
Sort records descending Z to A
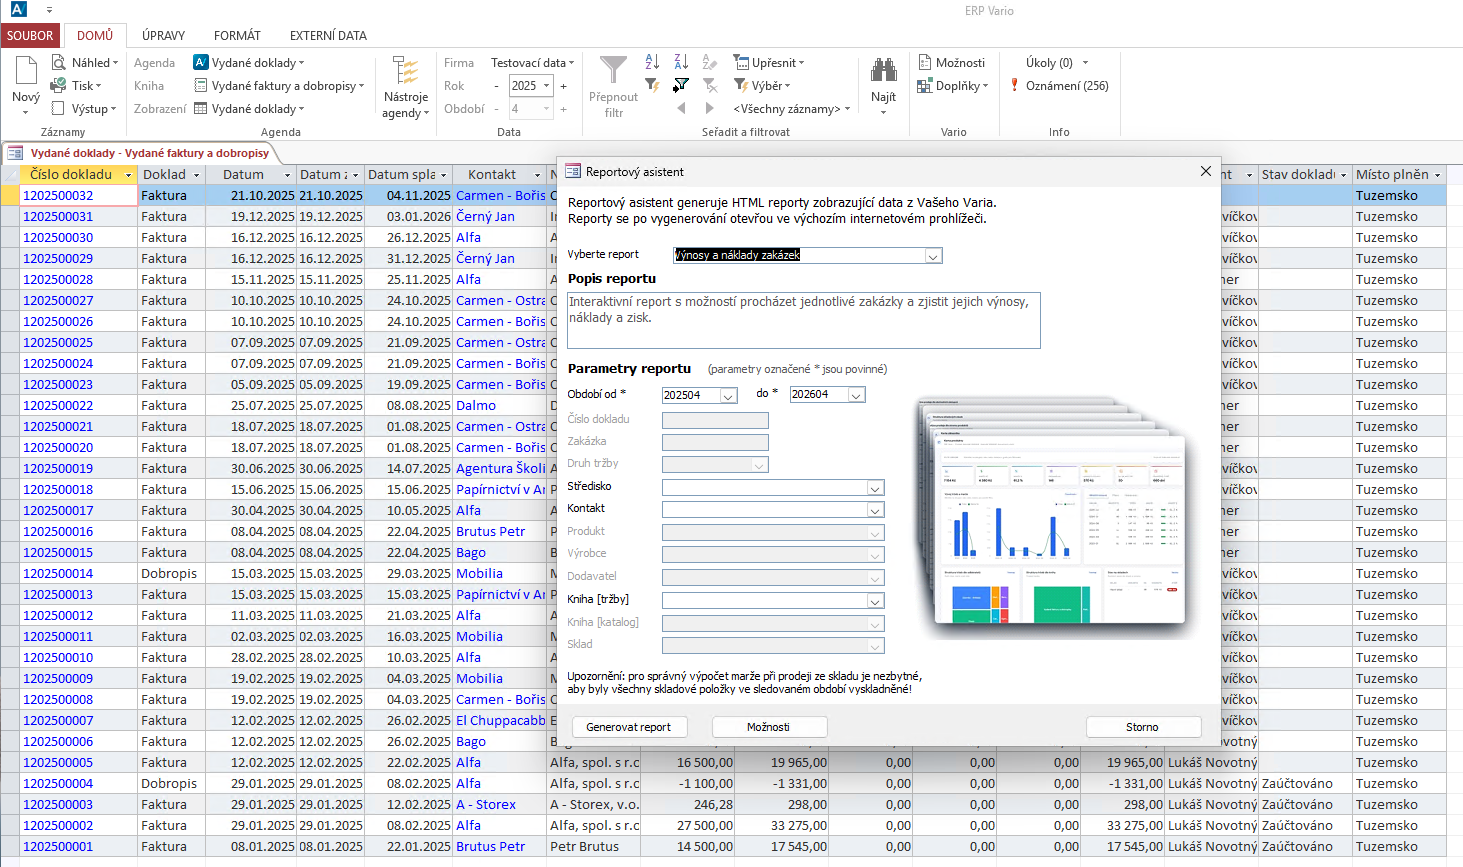(x=681, y=62)
